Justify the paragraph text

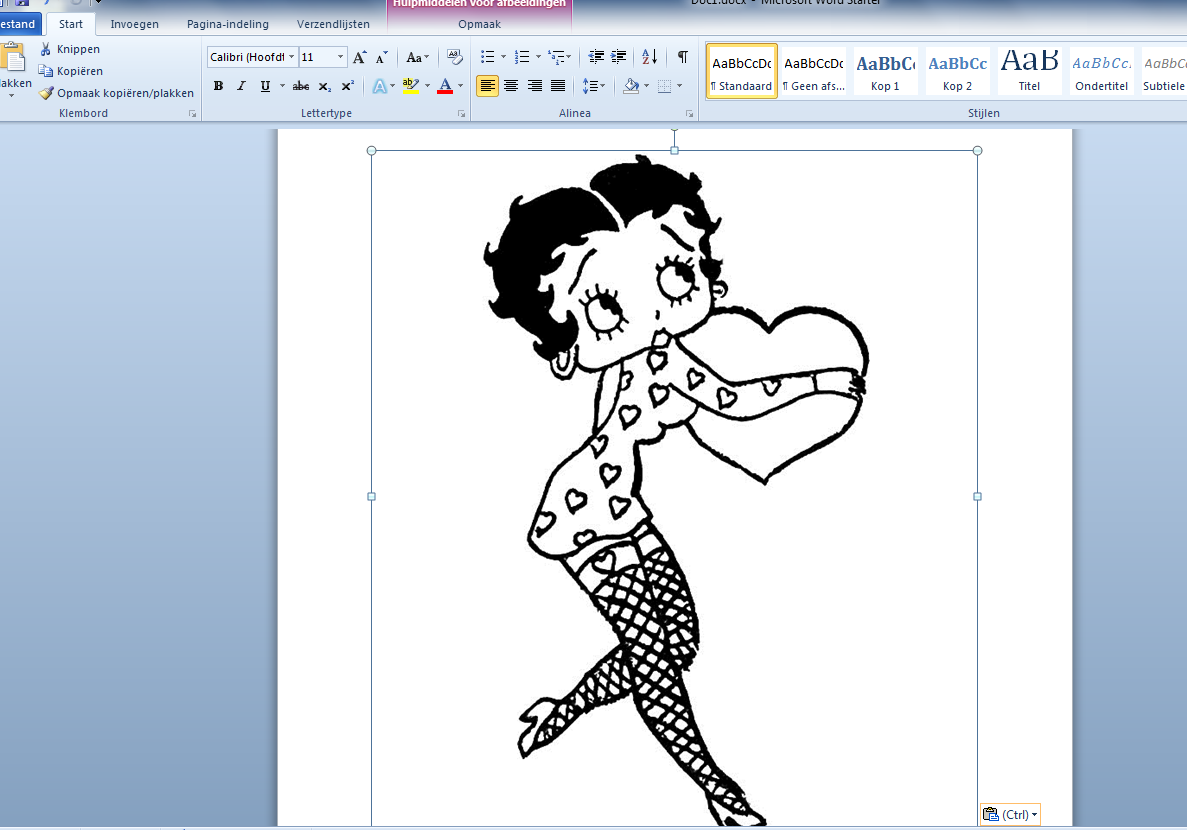click(558, 86)
